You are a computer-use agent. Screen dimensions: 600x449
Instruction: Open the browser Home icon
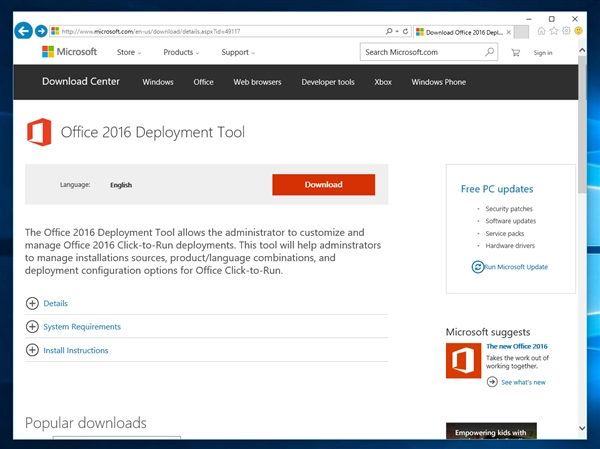click(541, 31)
